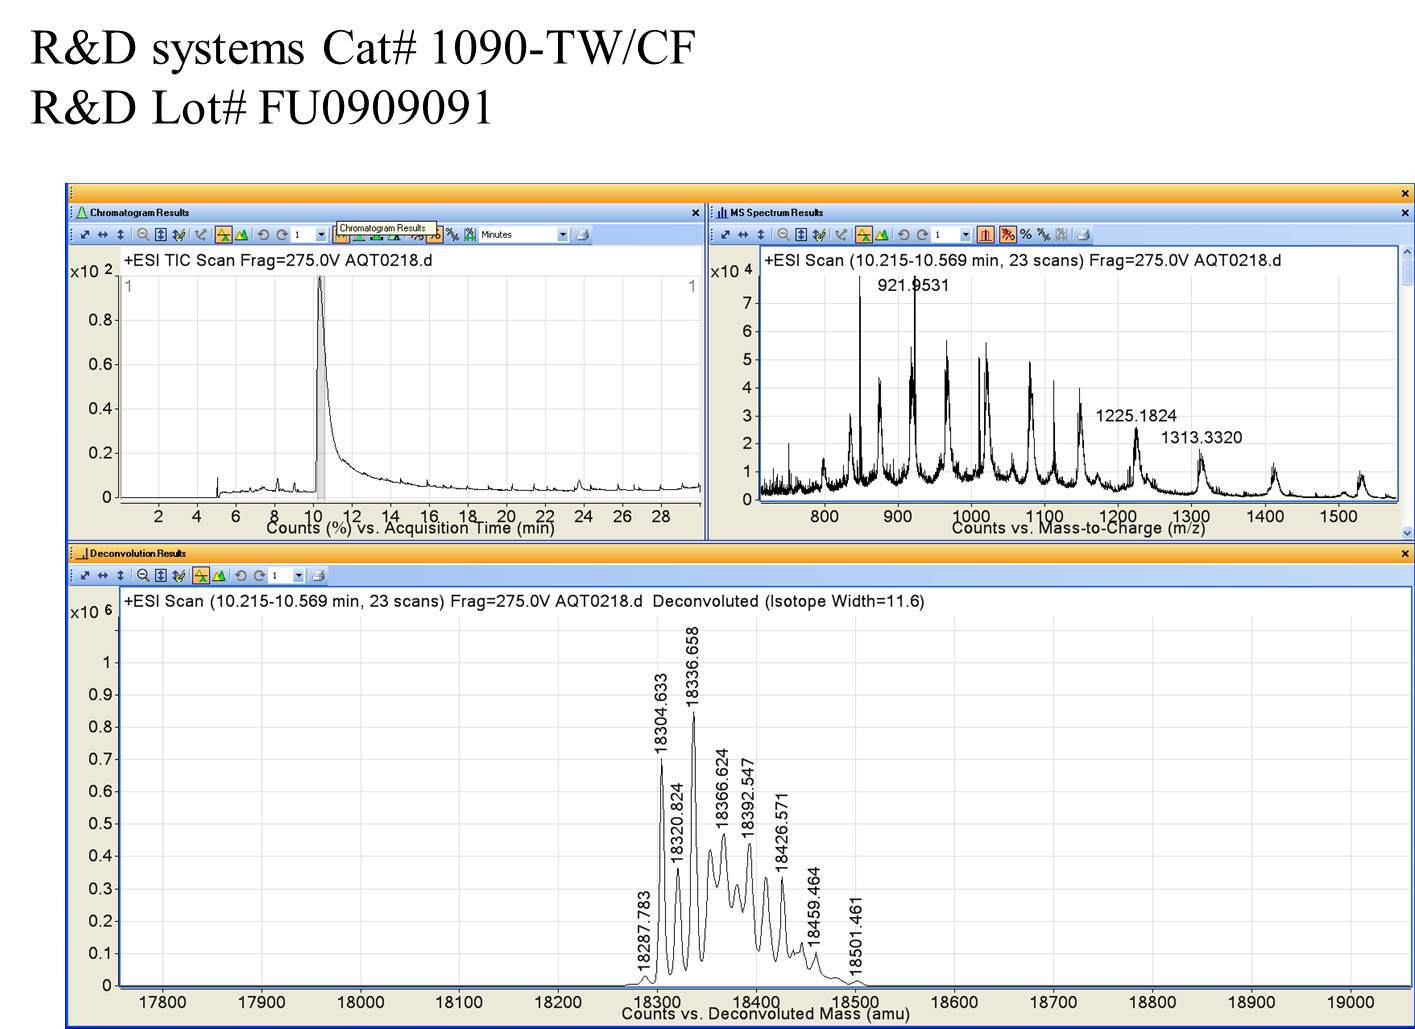Click autoscale both axes in Chromatogram toolbar
The height and width of the screenshot is (1029, 1415).
click(86, 235)
